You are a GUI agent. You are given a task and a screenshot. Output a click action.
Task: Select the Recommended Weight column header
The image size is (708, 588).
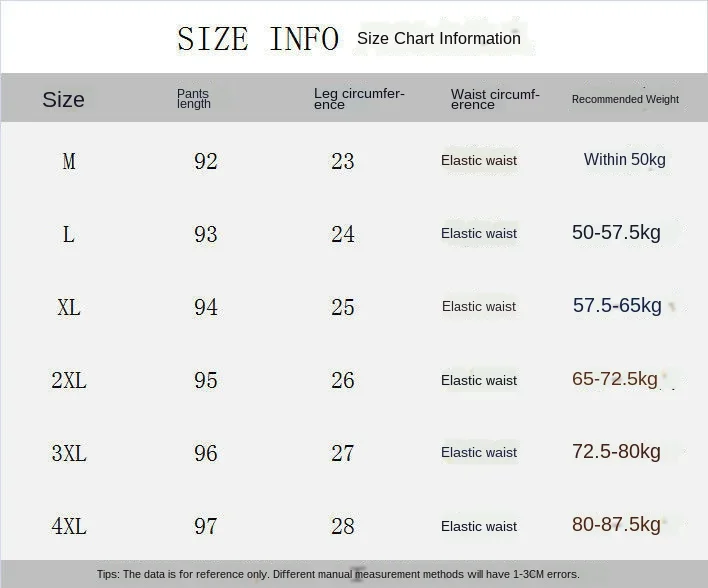[x=625, y=99]
